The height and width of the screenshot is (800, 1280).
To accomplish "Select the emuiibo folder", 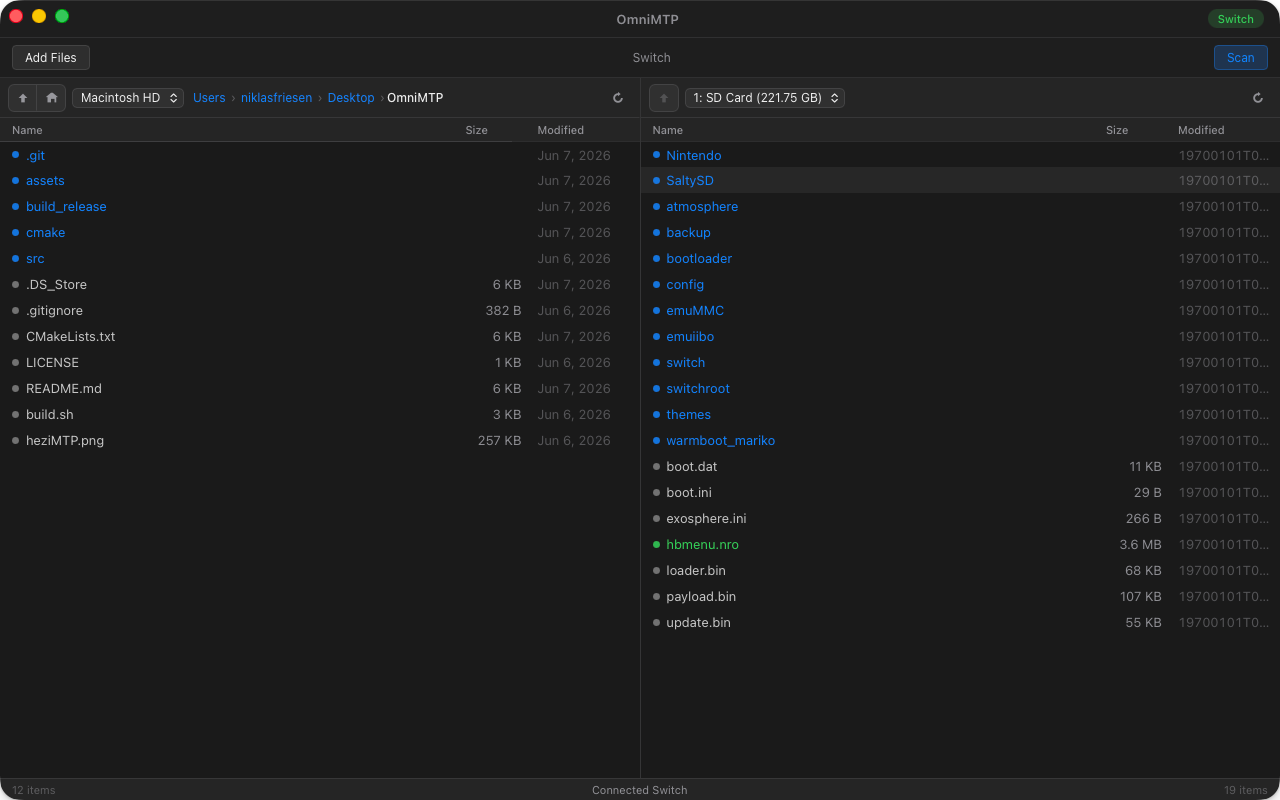I will pyautogui.click(x=960, y=337).
